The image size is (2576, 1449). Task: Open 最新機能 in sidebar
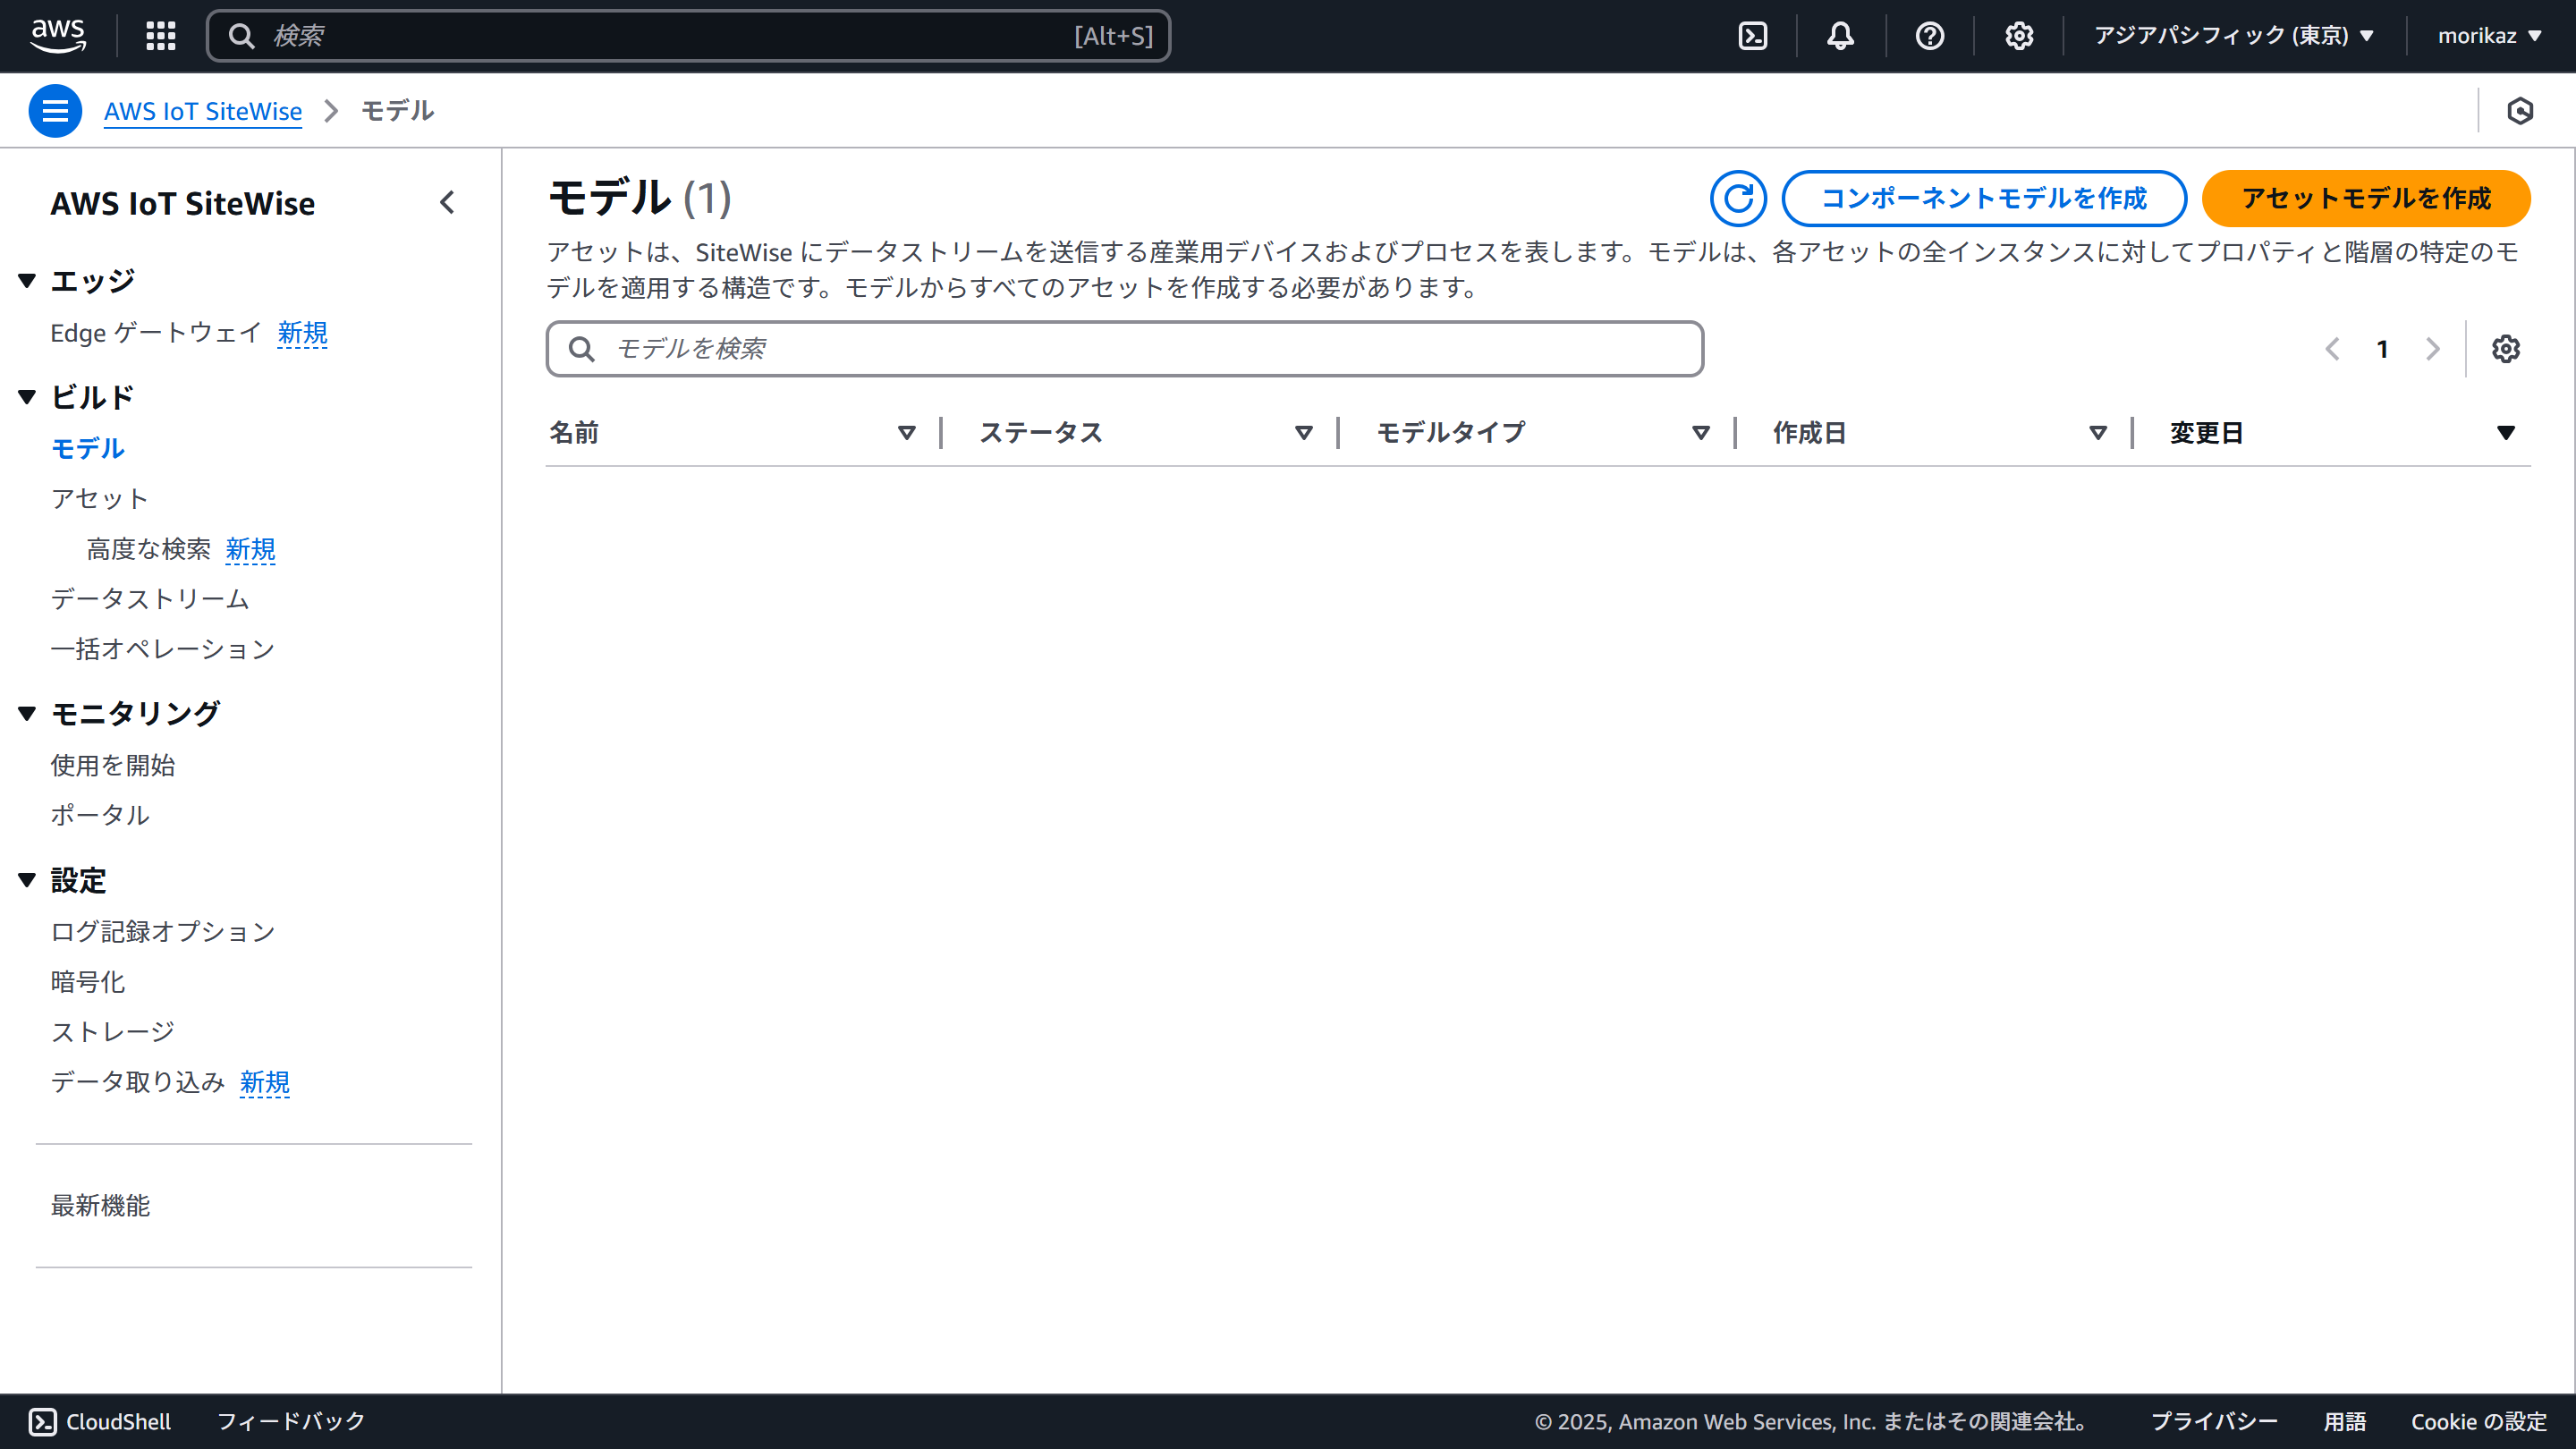pos(100,1205)
